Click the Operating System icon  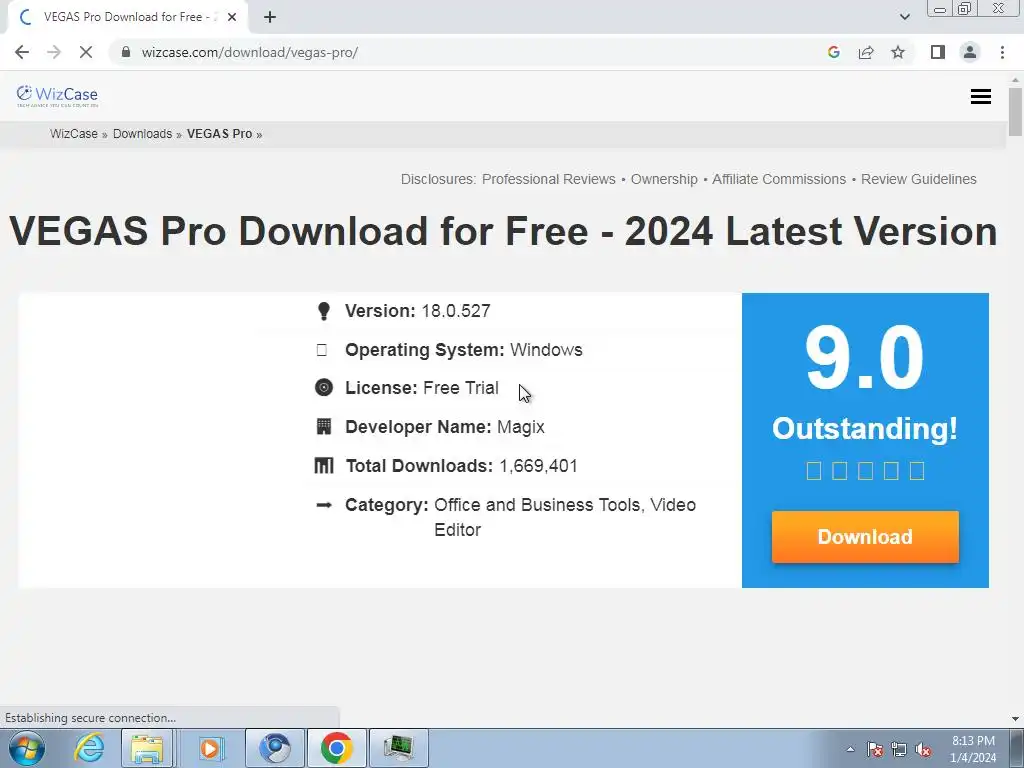pyautogui.click(x=322, y=350)
